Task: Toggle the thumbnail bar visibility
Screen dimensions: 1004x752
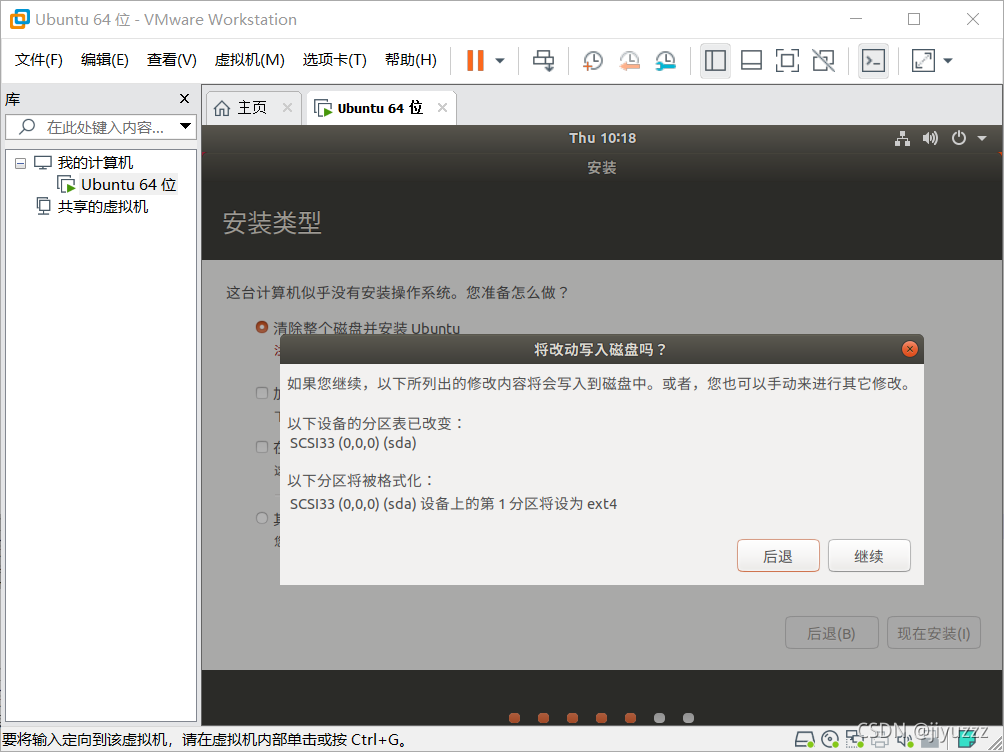Action: pos(751,60)
